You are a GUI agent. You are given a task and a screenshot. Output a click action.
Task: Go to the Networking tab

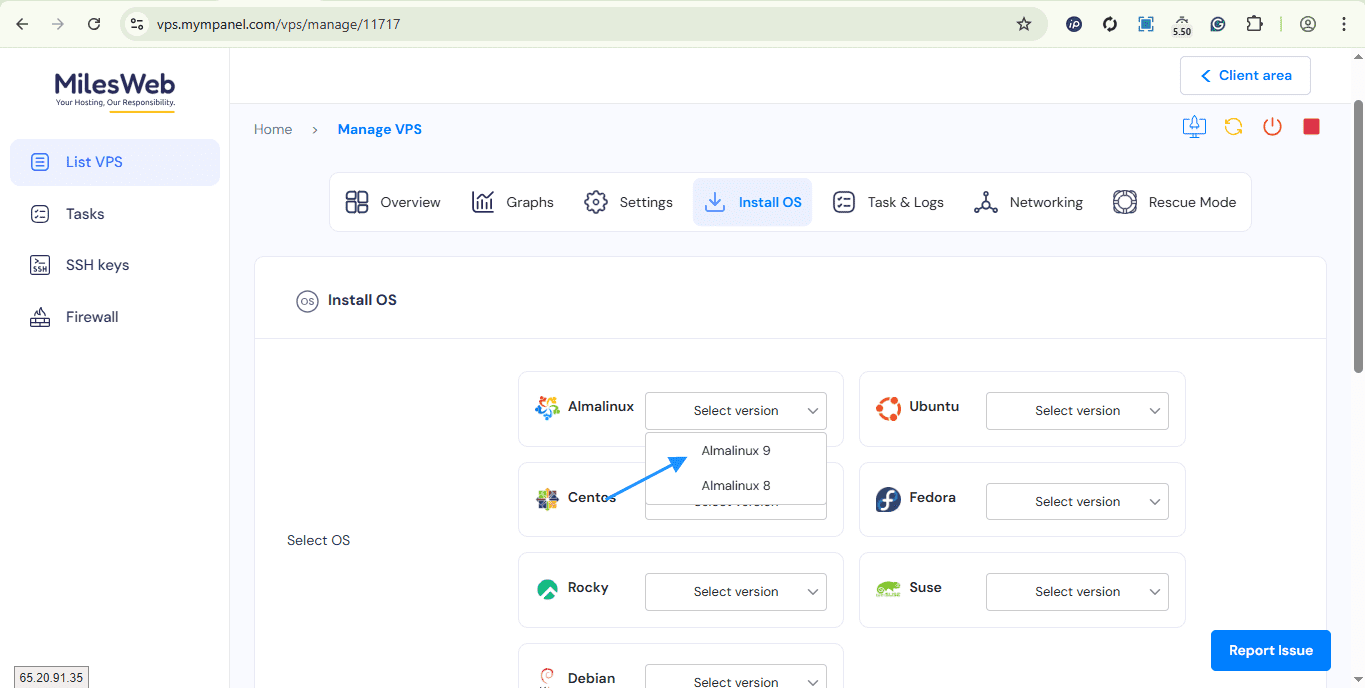click(x=1028, y=202)
